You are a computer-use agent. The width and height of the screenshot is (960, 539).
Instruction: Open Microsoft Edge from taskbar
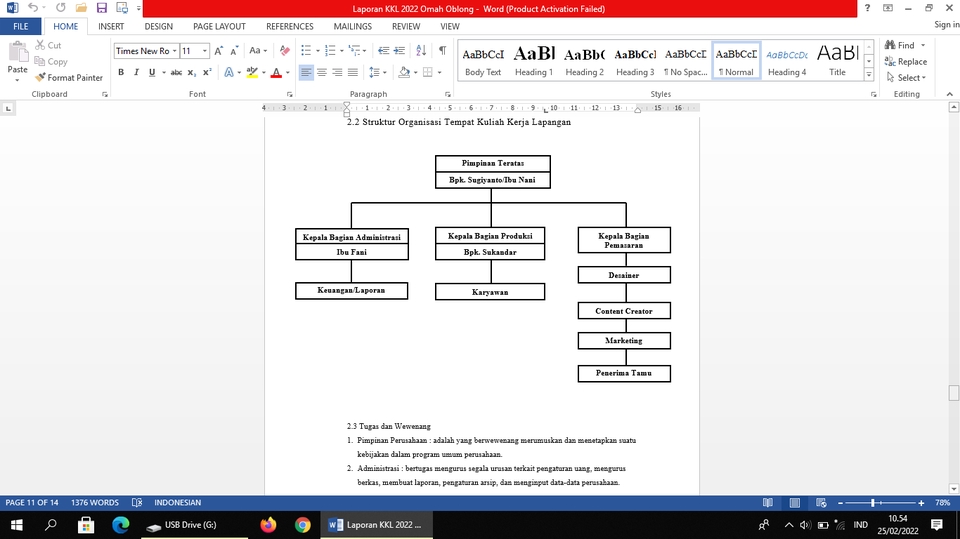click(121, 525)
